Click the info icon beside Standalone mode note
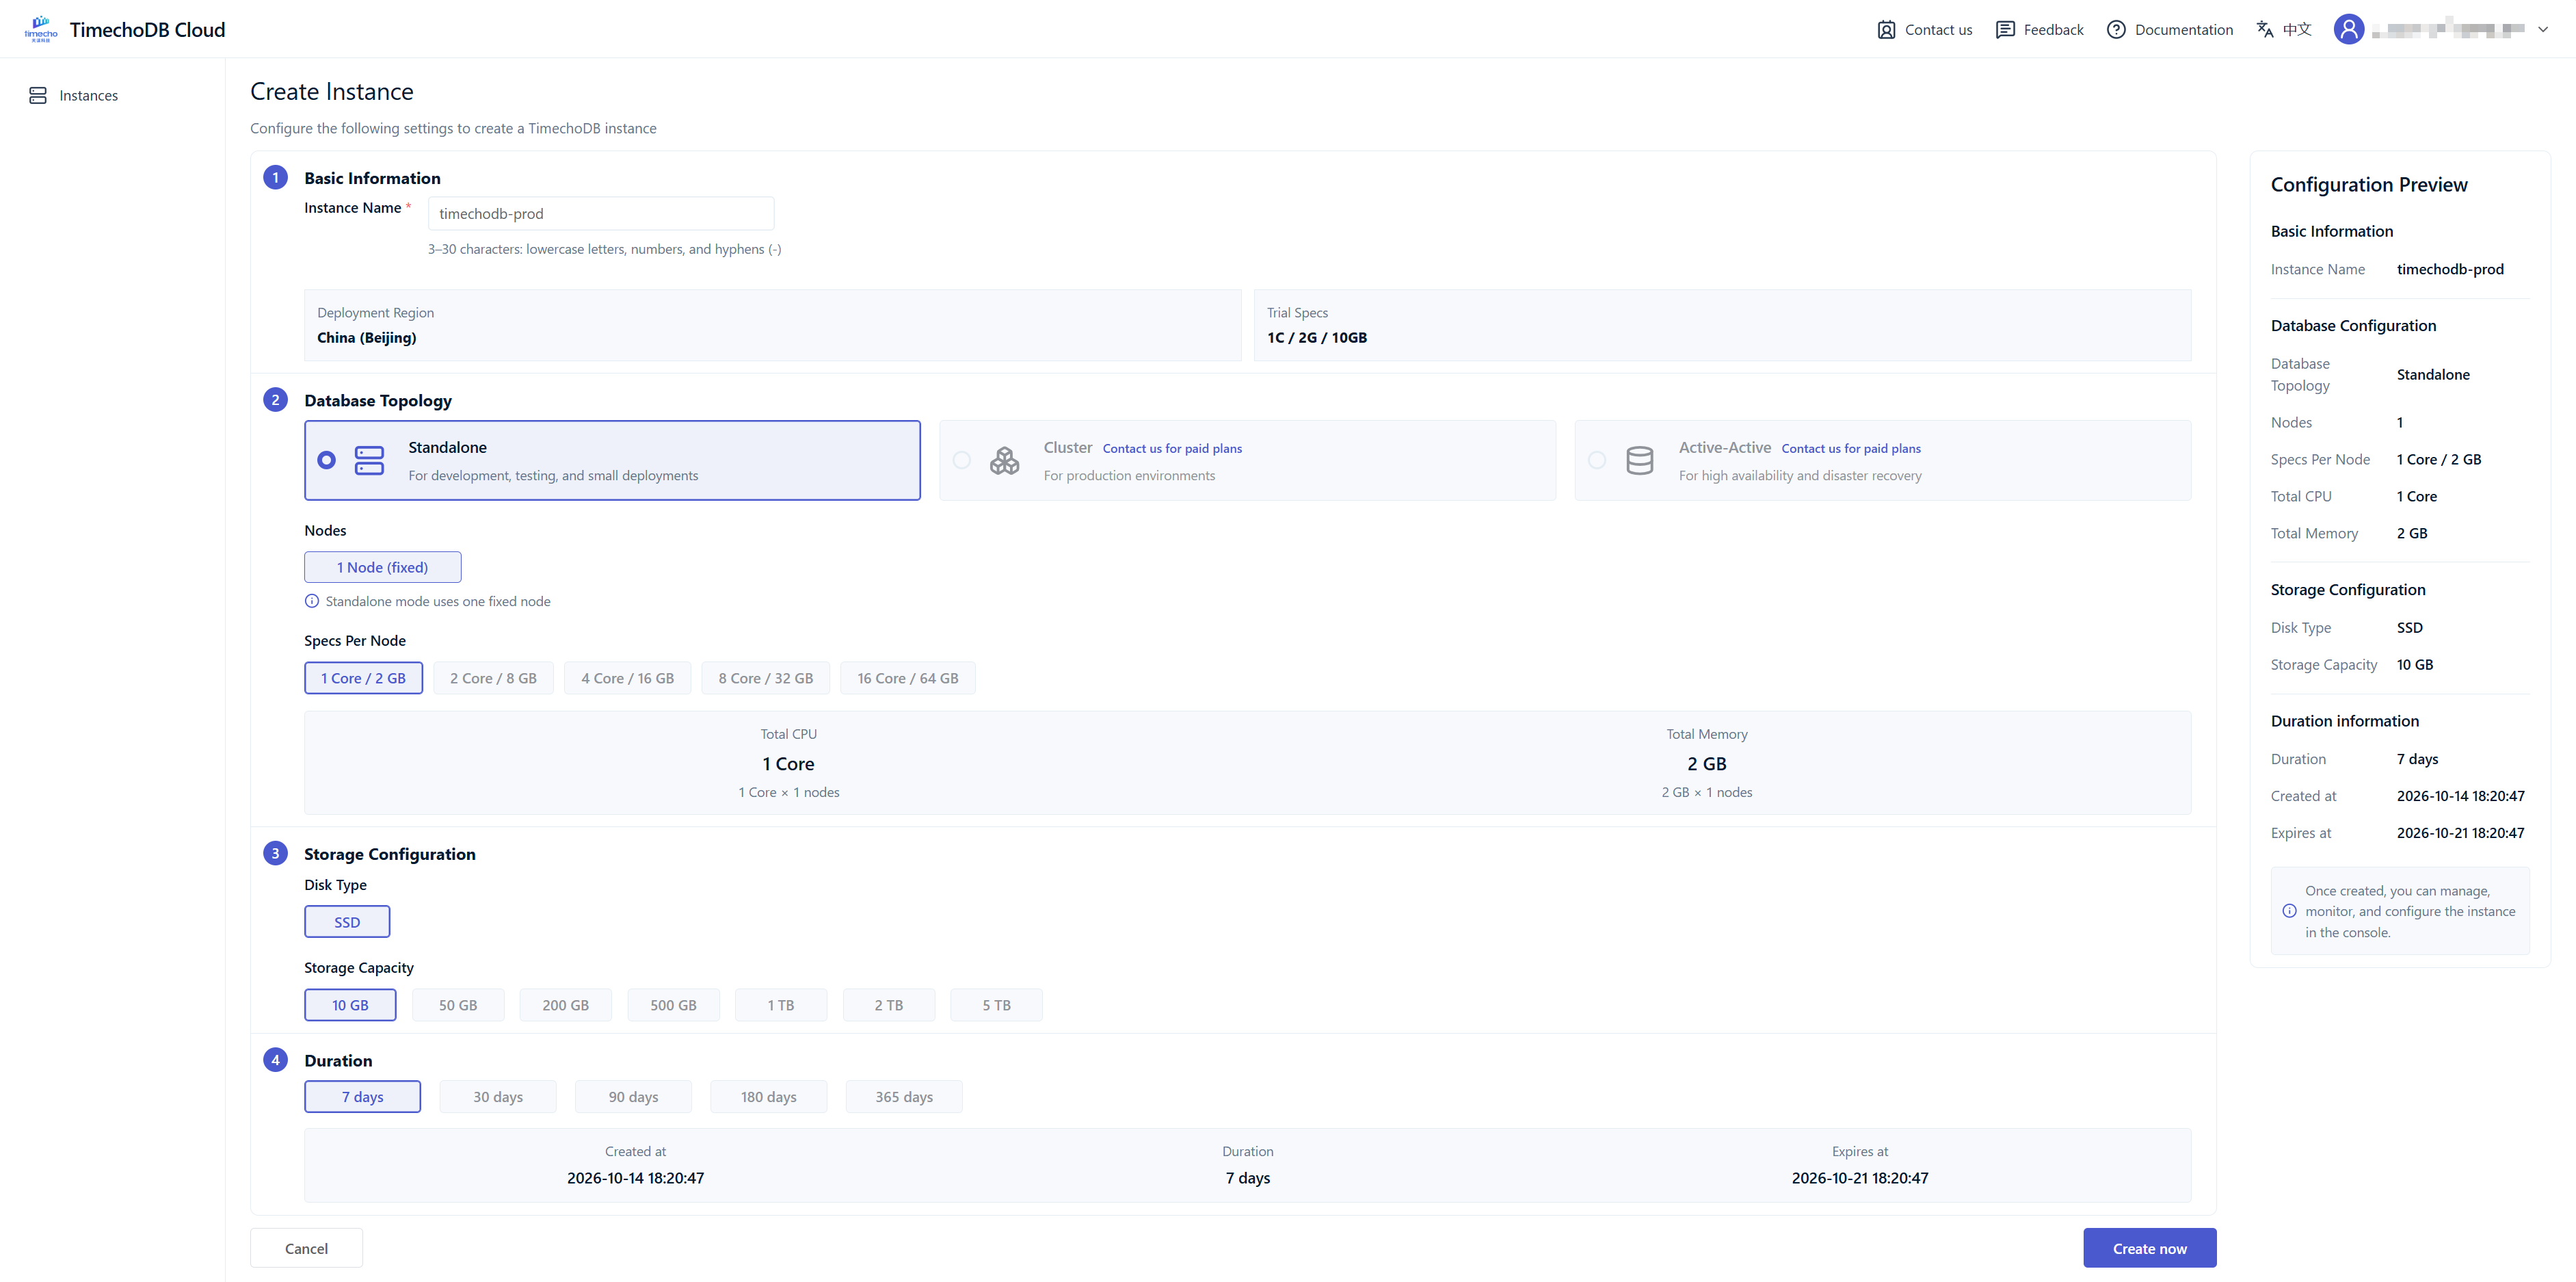 [x=312, y=601]
